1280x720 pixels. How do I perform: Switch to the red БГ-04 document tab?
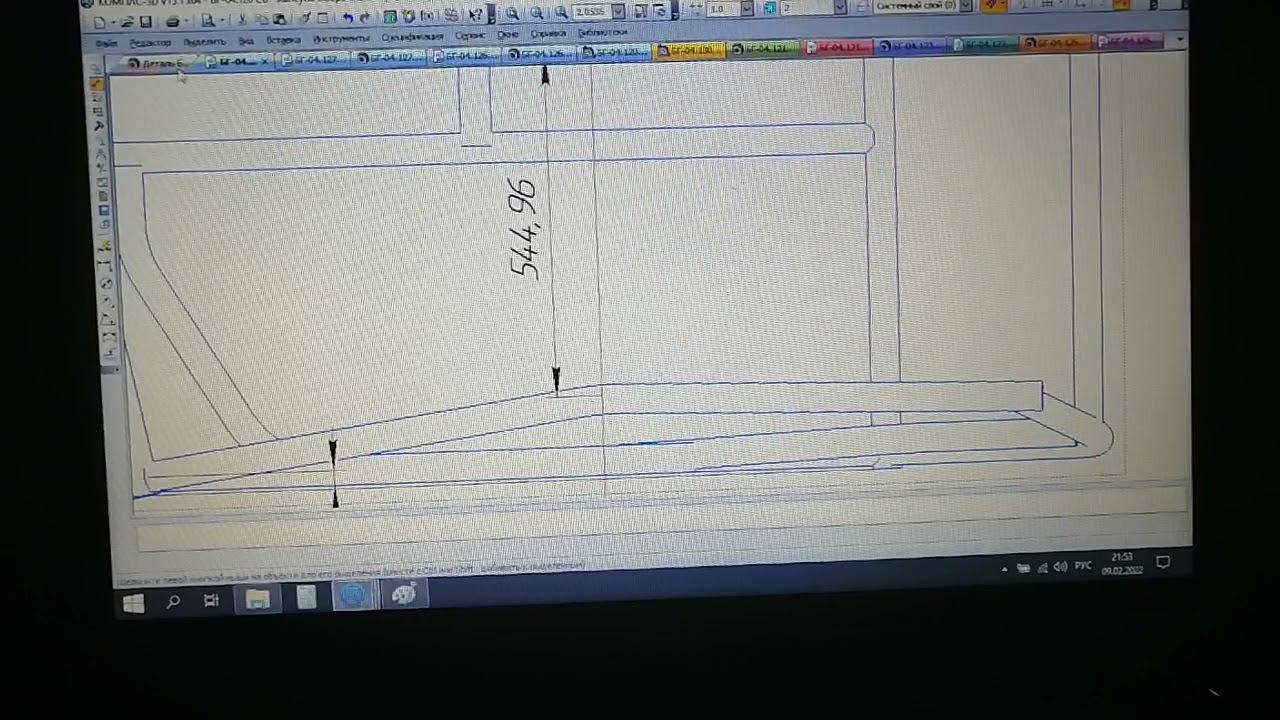(x=838, y=47)
